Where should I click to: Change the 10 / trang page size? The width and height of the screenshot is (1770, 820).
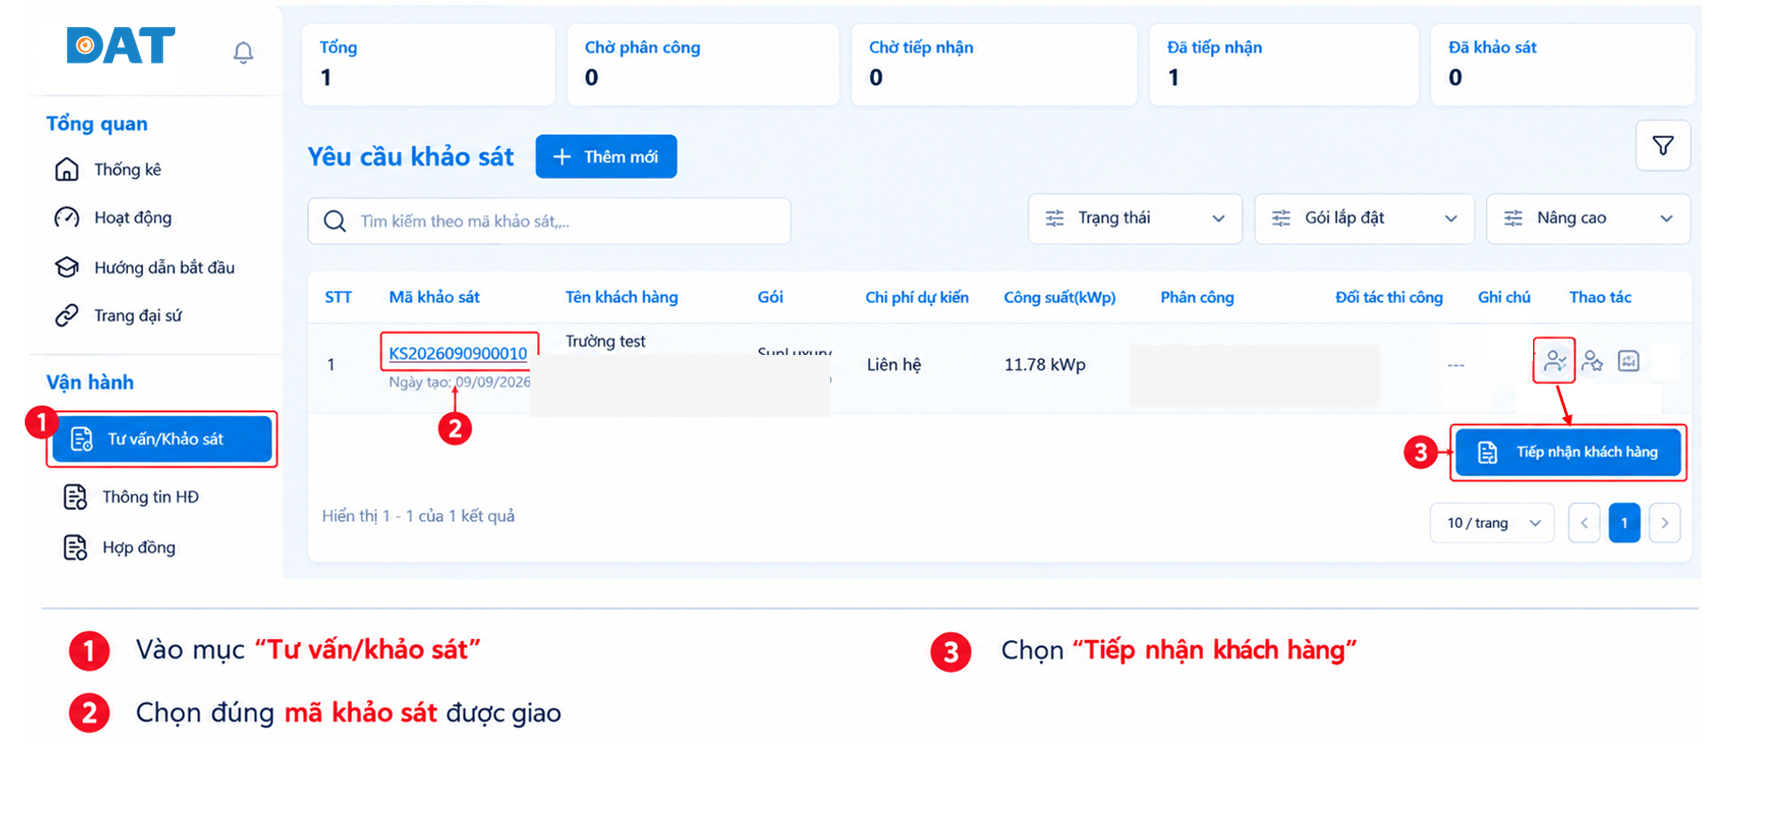coord(1492,523)
